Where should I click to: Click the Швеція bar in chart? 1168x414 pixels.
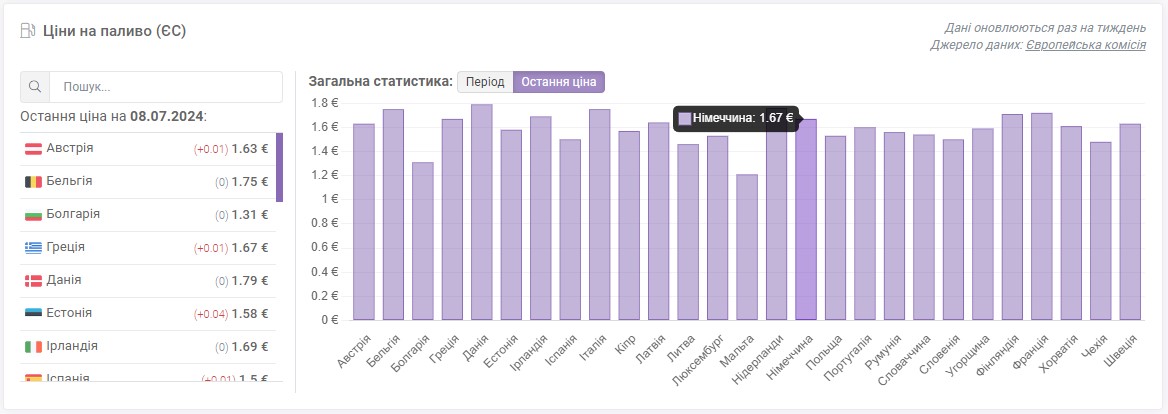coord(1130,222)
